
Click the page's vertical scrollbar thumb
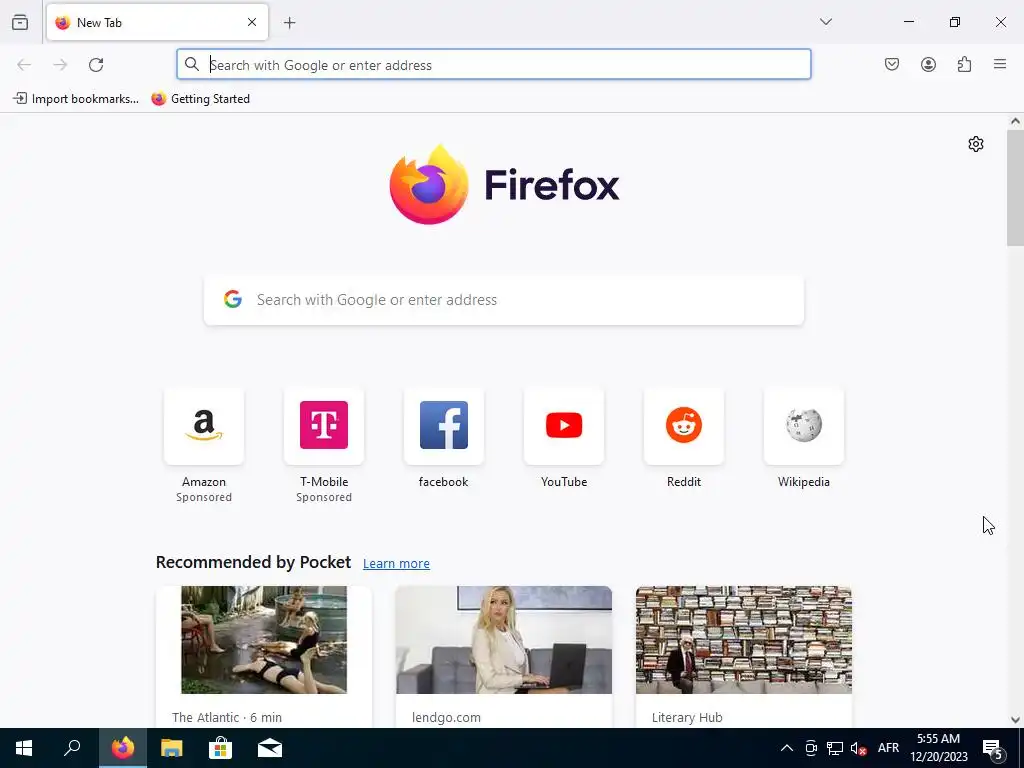1015,187
